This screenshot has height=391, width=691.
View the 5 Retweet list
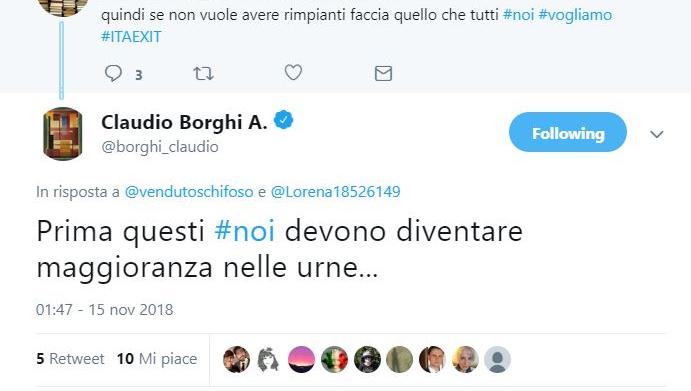coord(70,359)
